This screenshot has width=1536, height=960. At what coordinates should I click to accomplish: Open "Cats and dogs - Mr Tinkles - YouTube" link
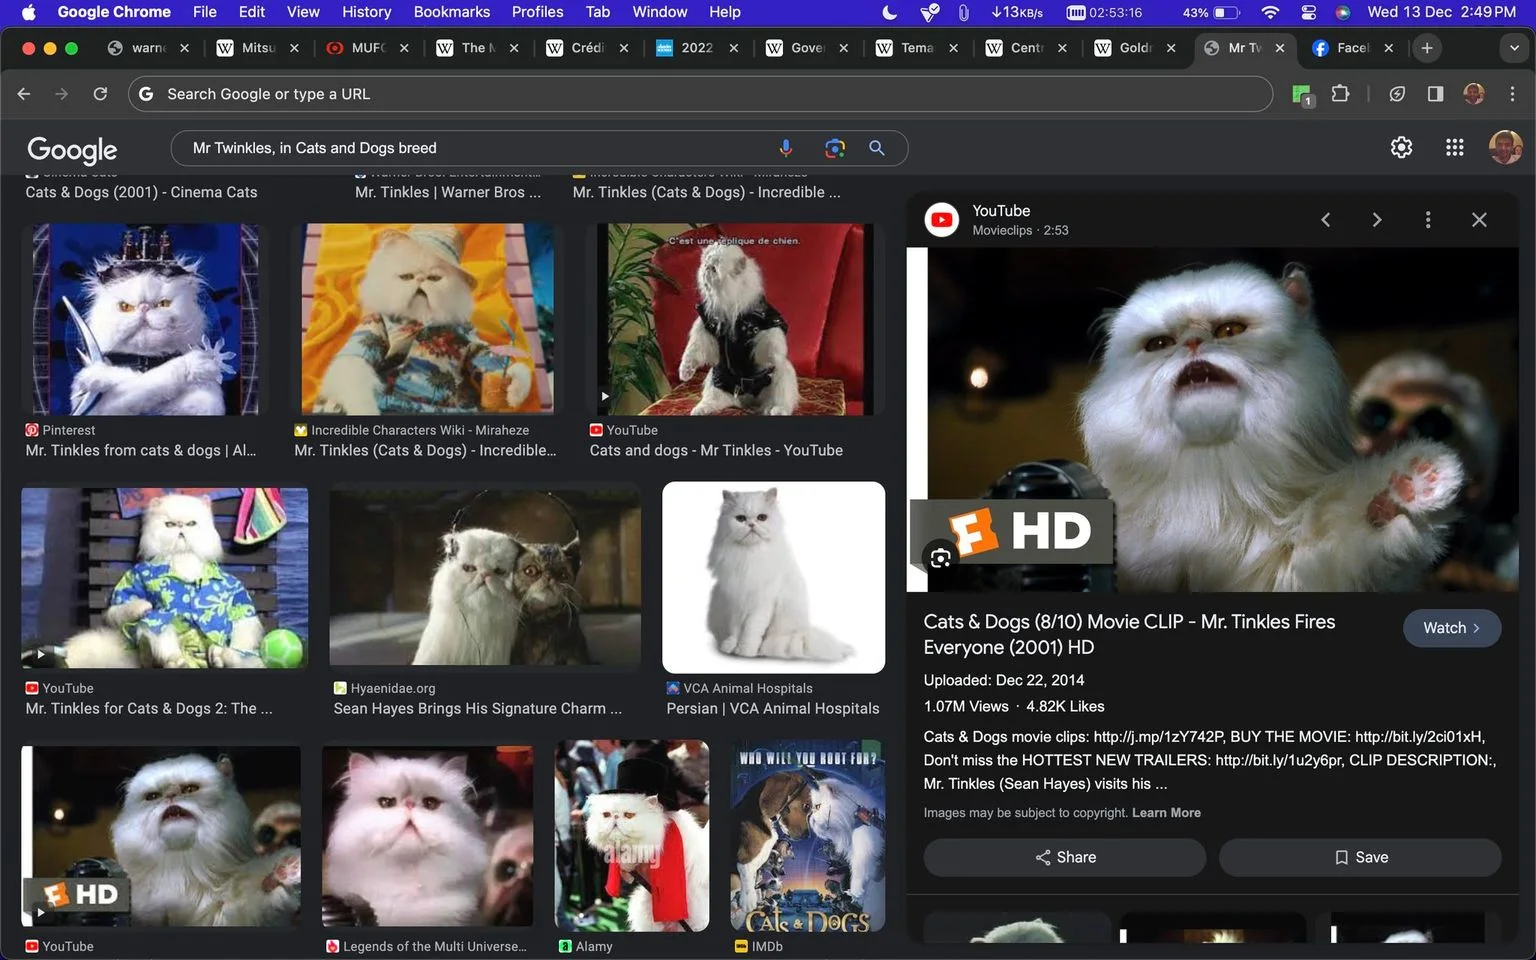click(x=716, y=450)
